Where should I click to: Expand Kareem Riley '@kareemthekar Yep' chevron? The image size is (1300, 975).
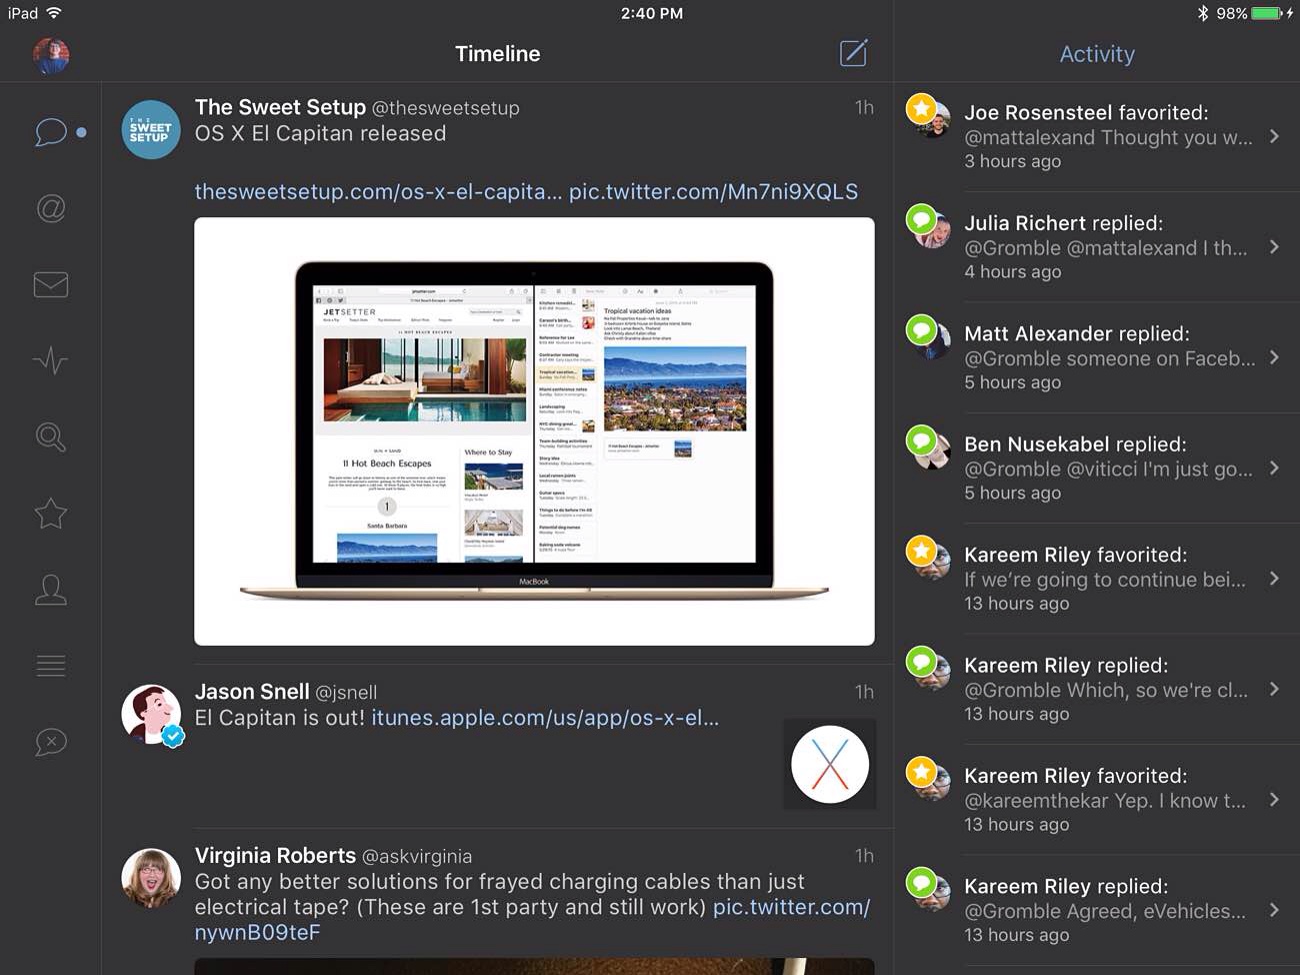click(1274, 799)
